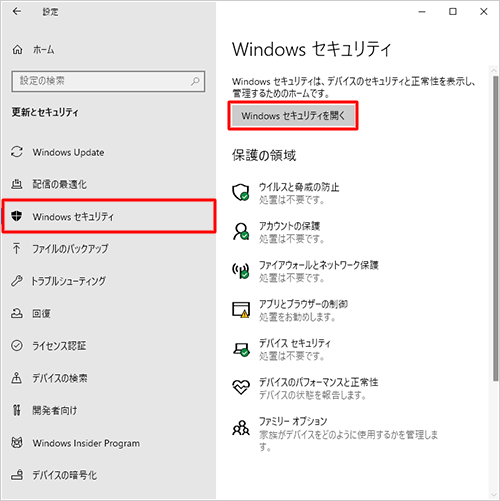This screenshot has height=501, width=500.
Task: Click the home icon beside ホーム
Action: [x=17, y=50]
